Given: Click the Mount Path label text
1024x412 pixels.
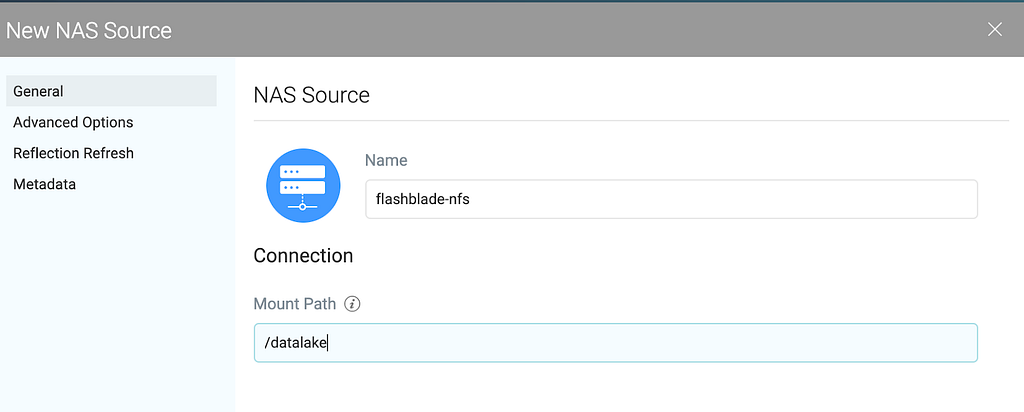Looking at the screenshot, I should [295, 304].
